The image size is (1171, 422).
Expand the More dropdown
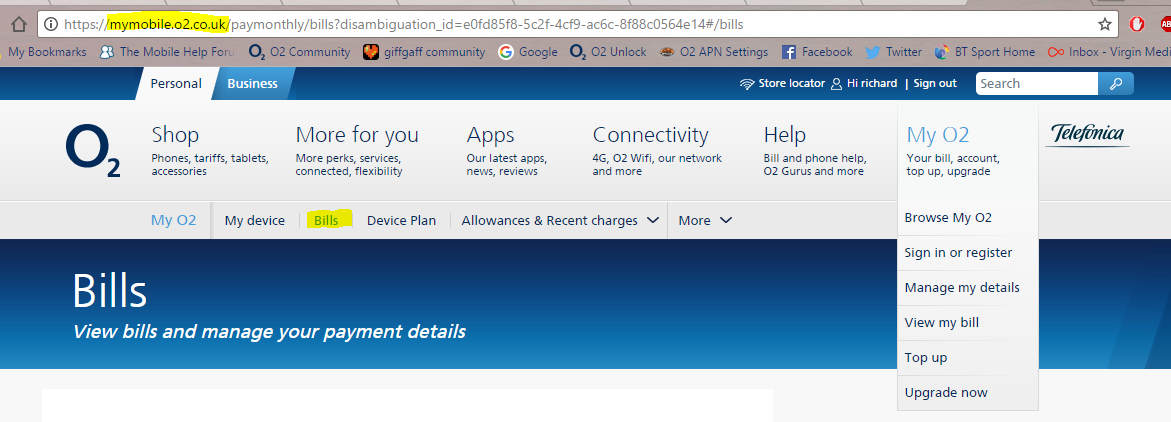[x=705, y=220]
